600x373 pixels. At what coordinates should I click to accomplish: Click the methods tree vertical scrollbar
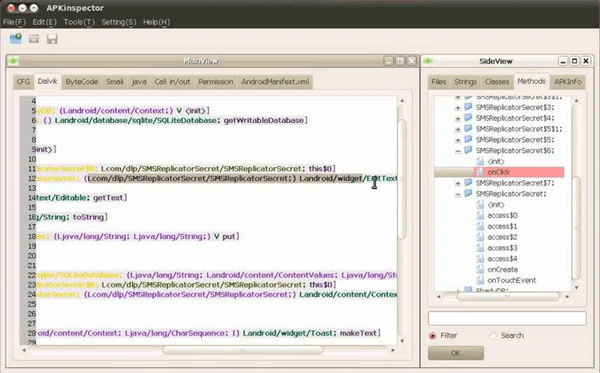point(576,228)
